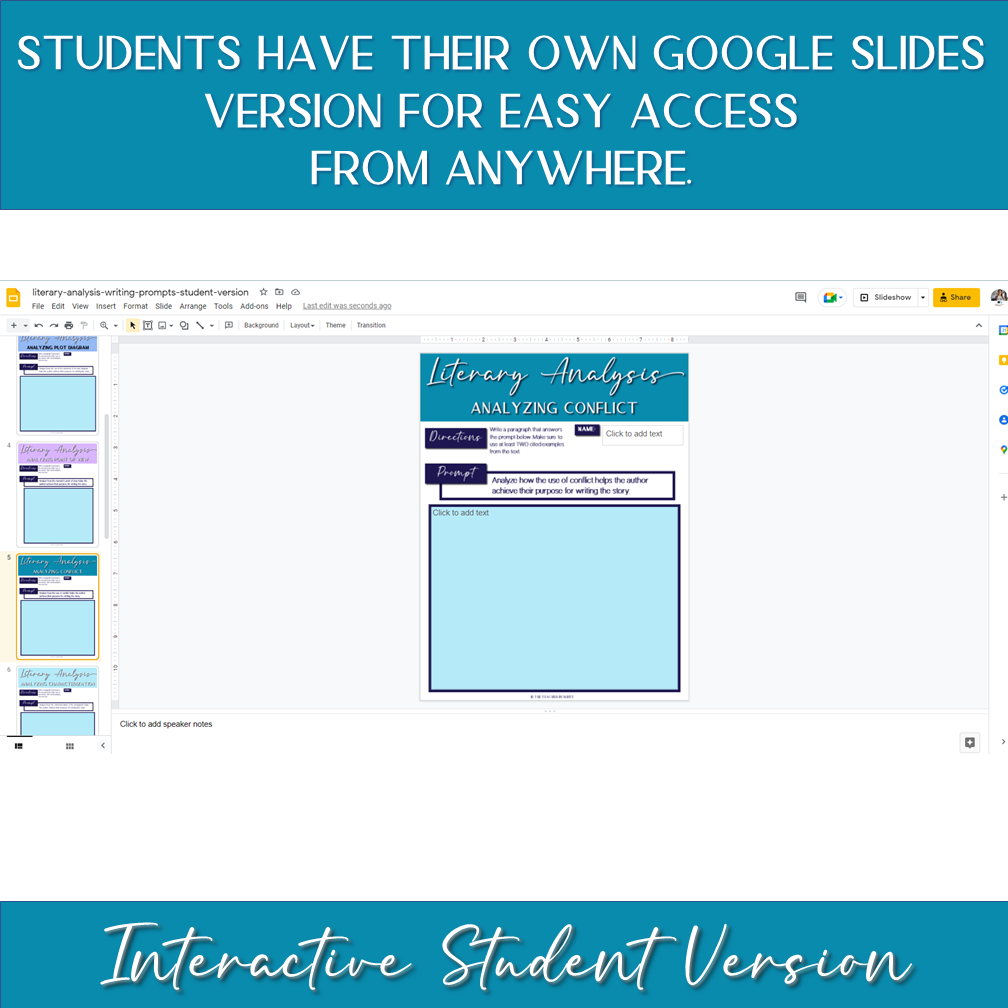Switch to filmstrip view
The image size is (1008, 1008).
(18, 746)
